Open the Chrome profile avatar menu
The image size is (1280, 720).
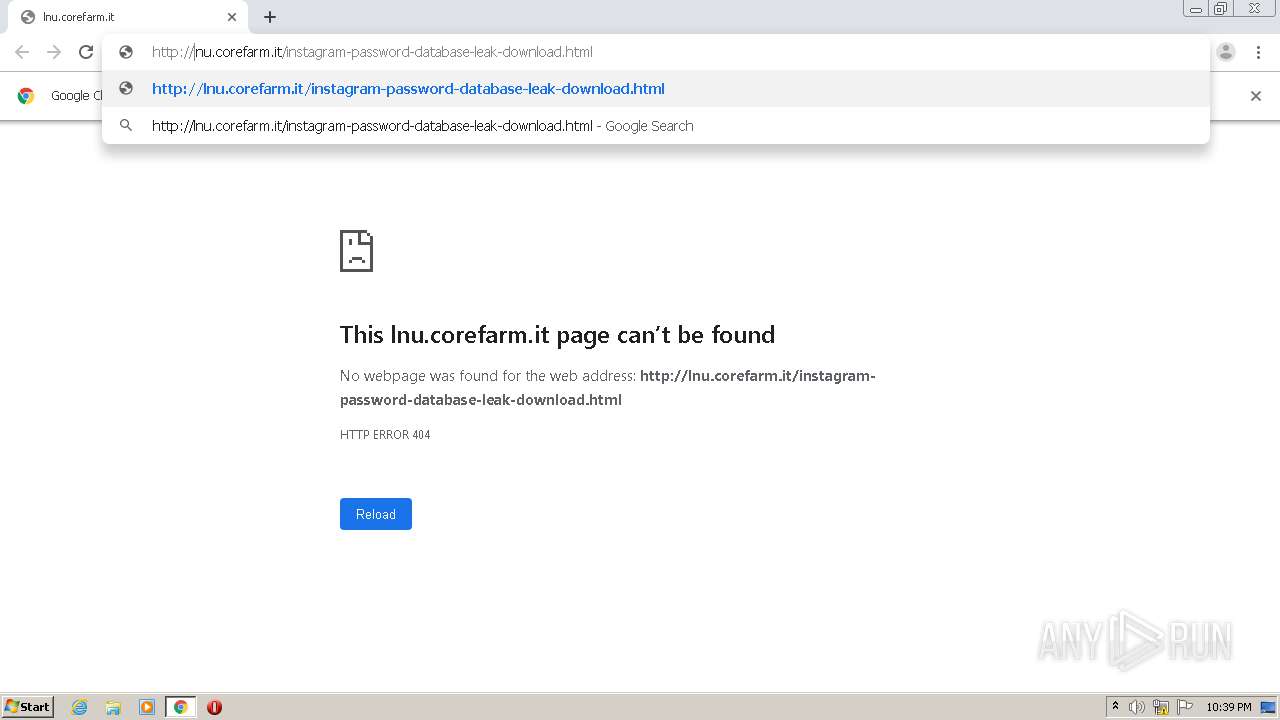[x=1226, y=52]
